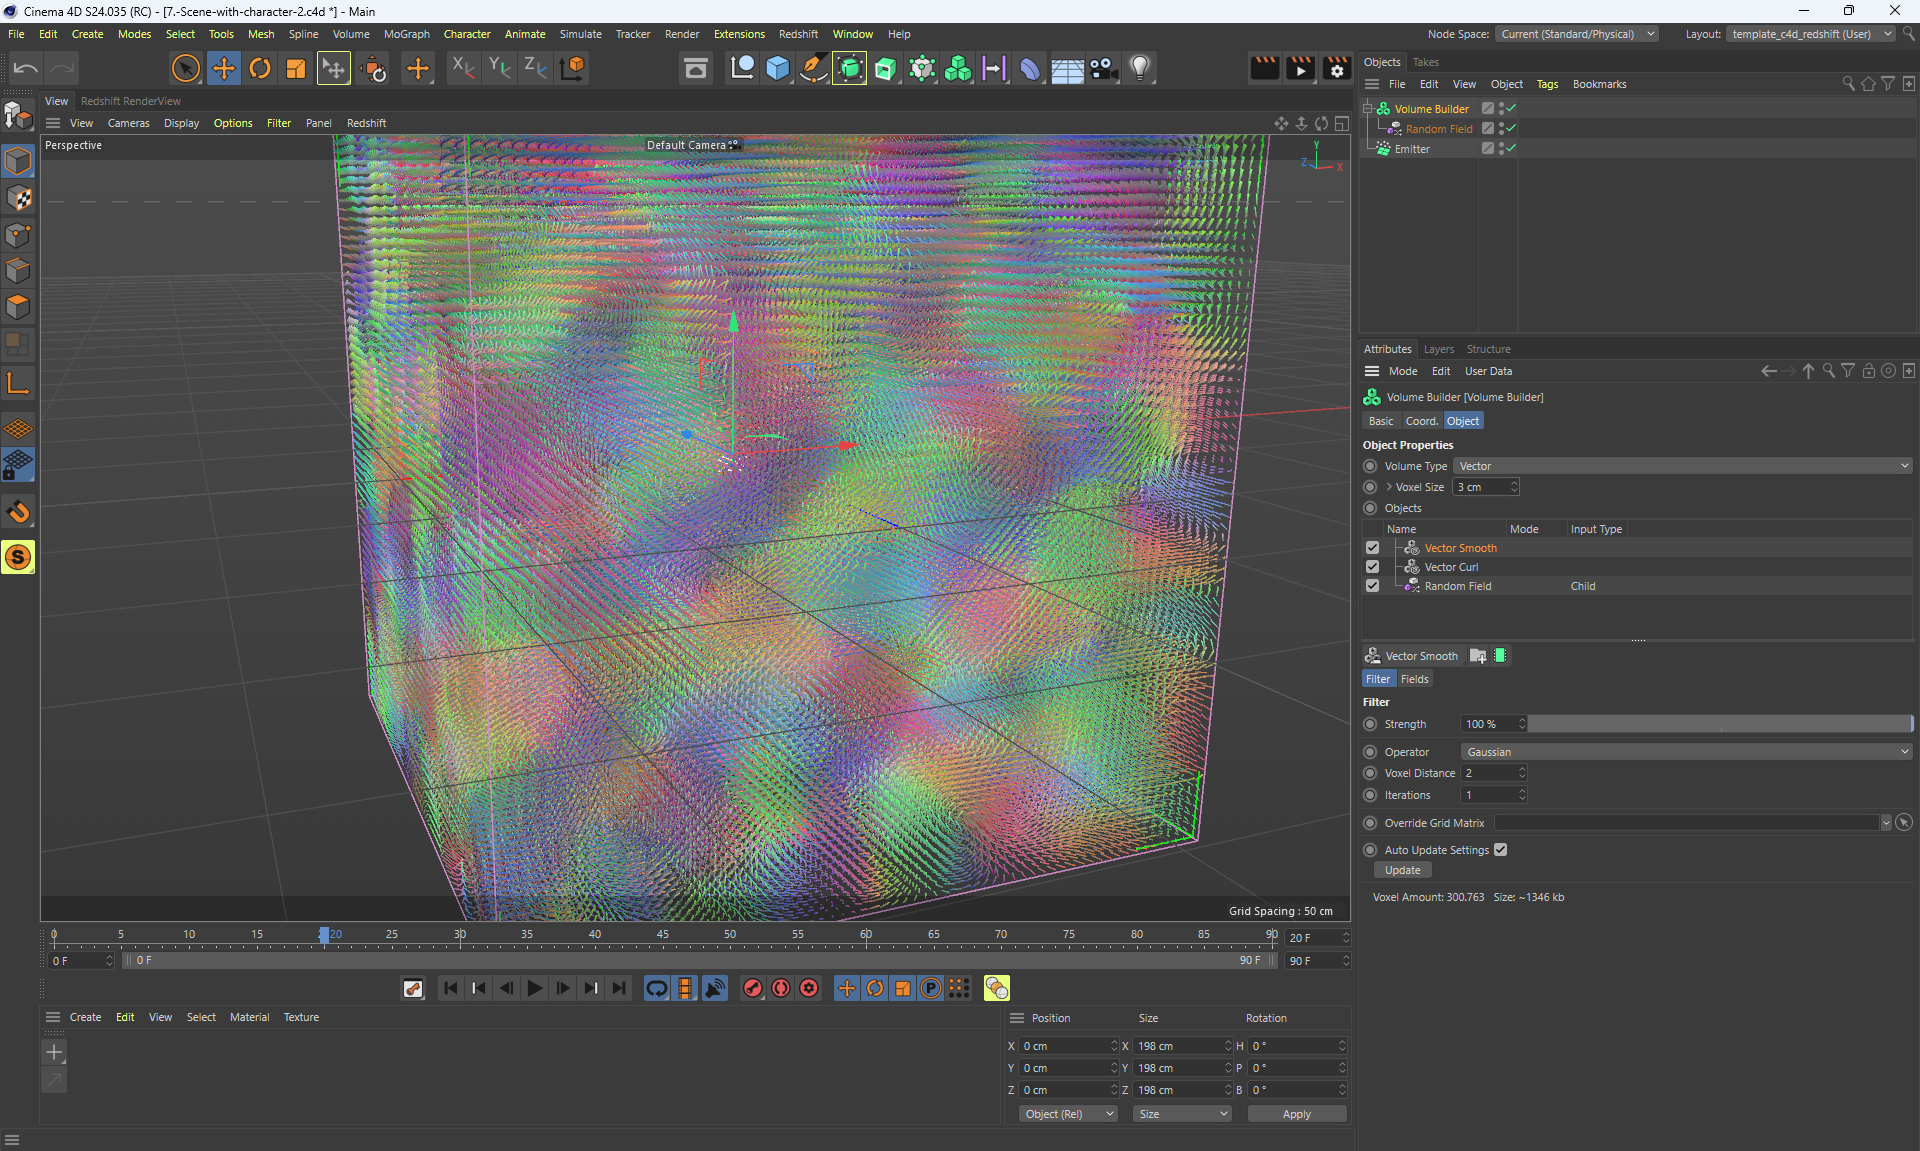The height and width of the screenshot is (1151, 1920).
Task: Click the Undo arrow icon
Action: 26,68
